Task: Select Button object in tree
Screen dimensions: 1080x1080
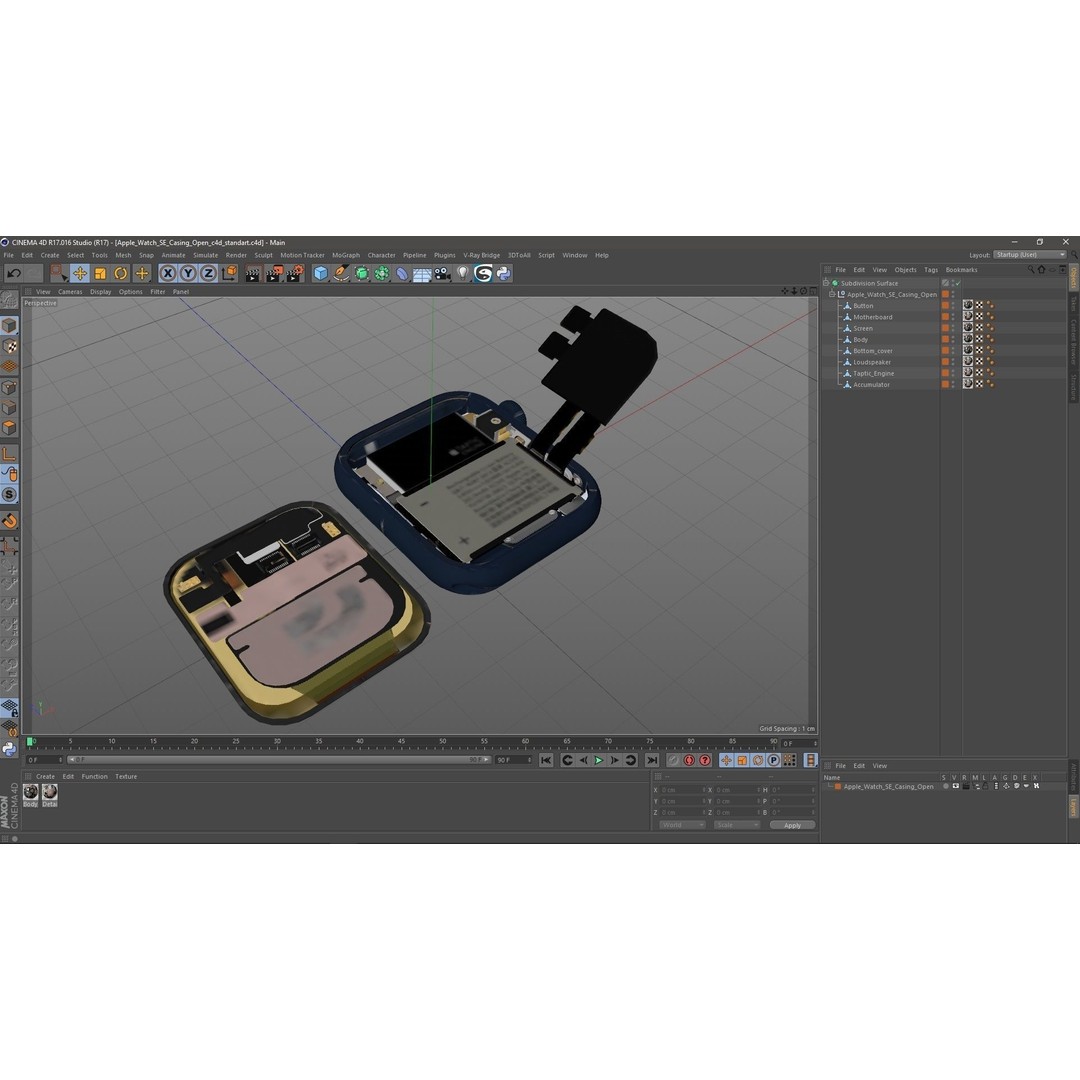Action: [863, 306]
